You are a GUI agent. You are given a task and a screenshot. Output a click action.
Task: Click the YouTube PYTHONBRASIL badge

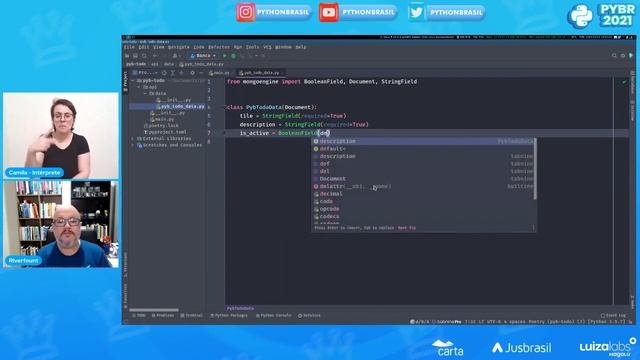(358, 12)
